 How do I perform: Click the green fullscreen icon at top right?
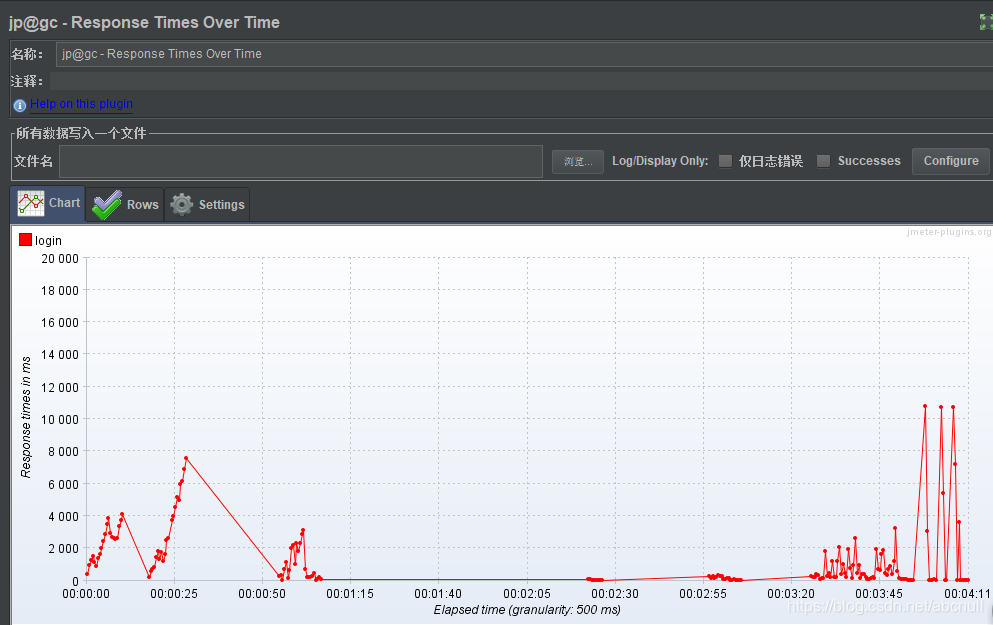coord(986,22)
